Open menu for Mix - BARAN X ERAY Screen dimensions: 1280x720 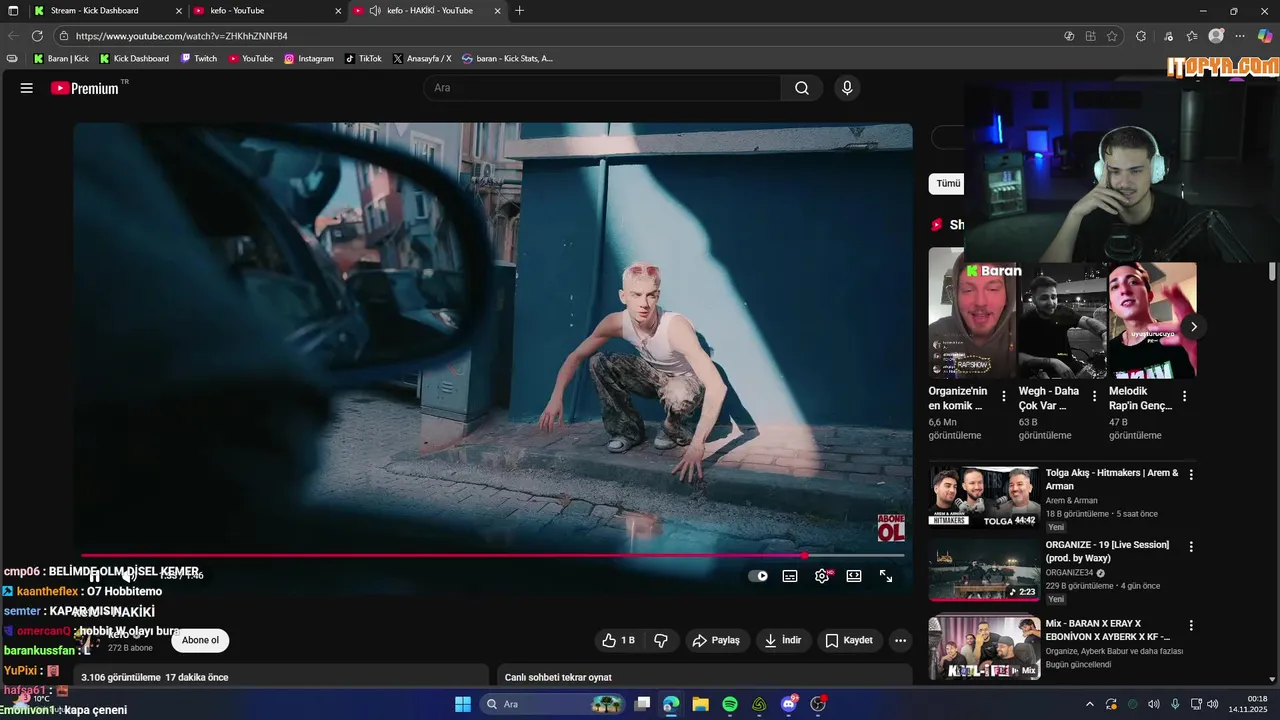click(1191, 625)
